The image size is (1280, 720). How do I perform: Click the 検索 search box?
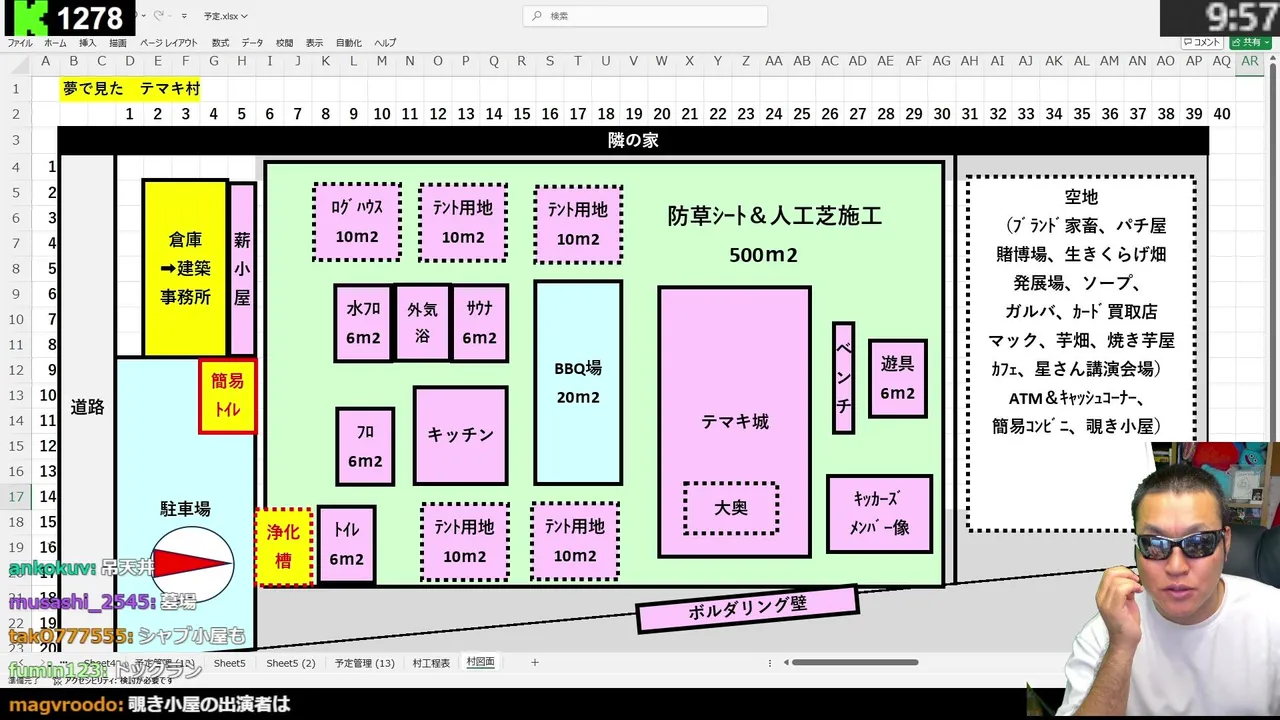tap(645, 16)
